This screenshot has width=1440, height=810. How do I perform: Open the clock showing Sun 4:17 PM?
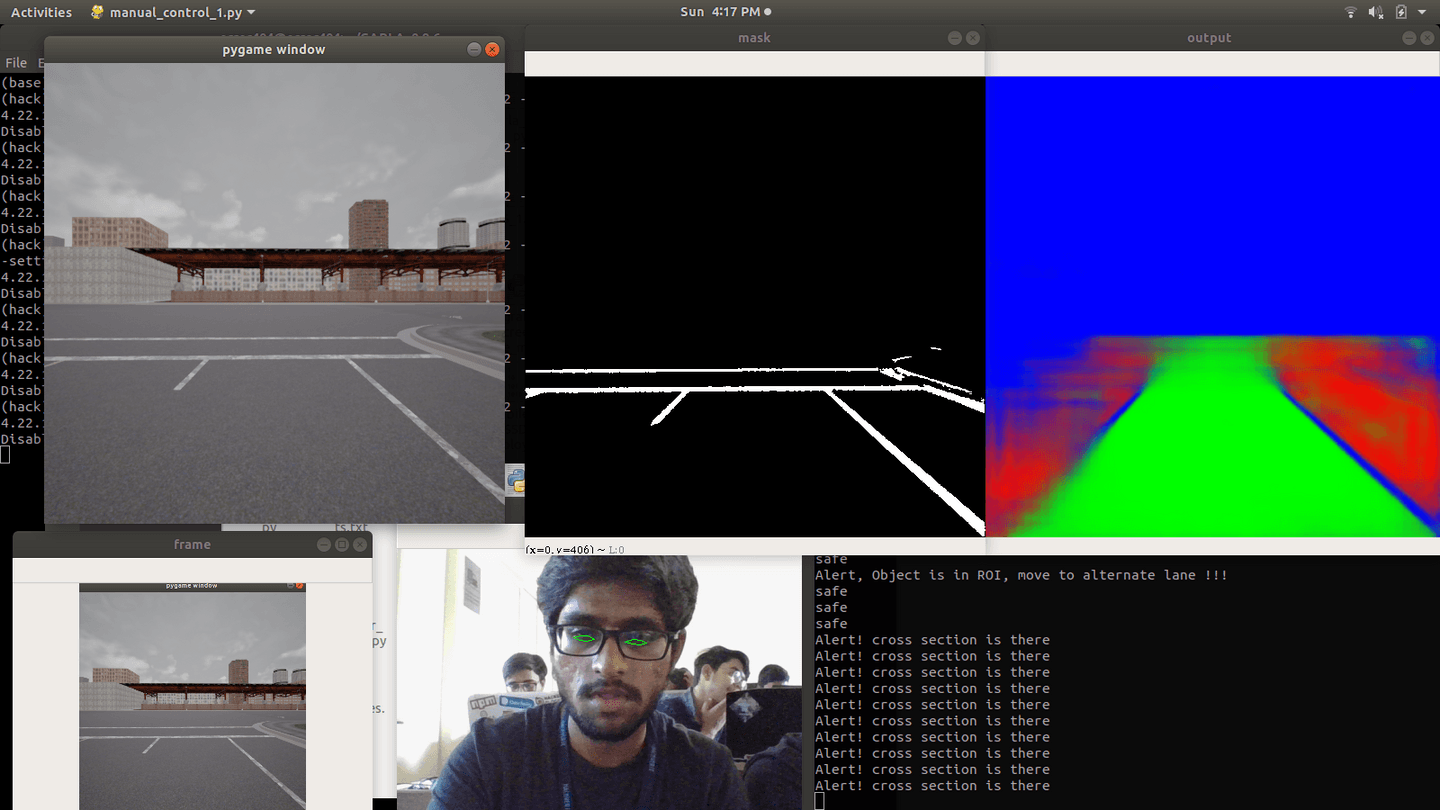tap(720, 12)
